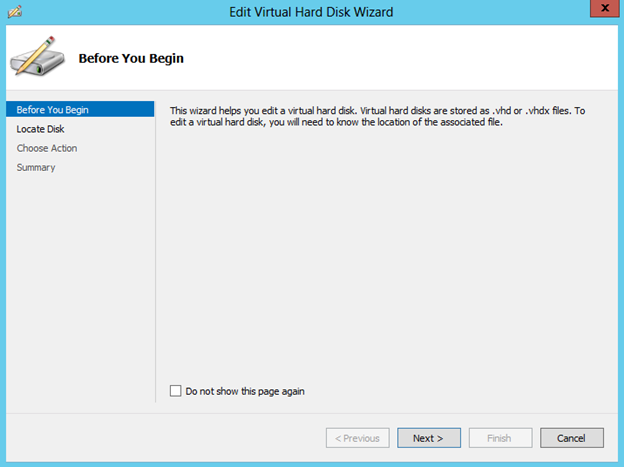Click the grayed-out < Previous button

[x=357, y=438]
